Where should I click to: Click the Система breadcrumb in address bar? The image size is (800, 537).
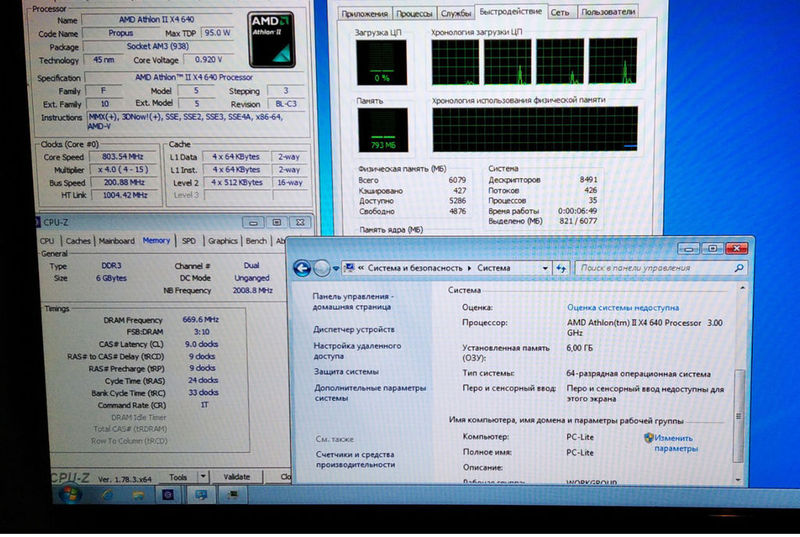pos(493,268)
